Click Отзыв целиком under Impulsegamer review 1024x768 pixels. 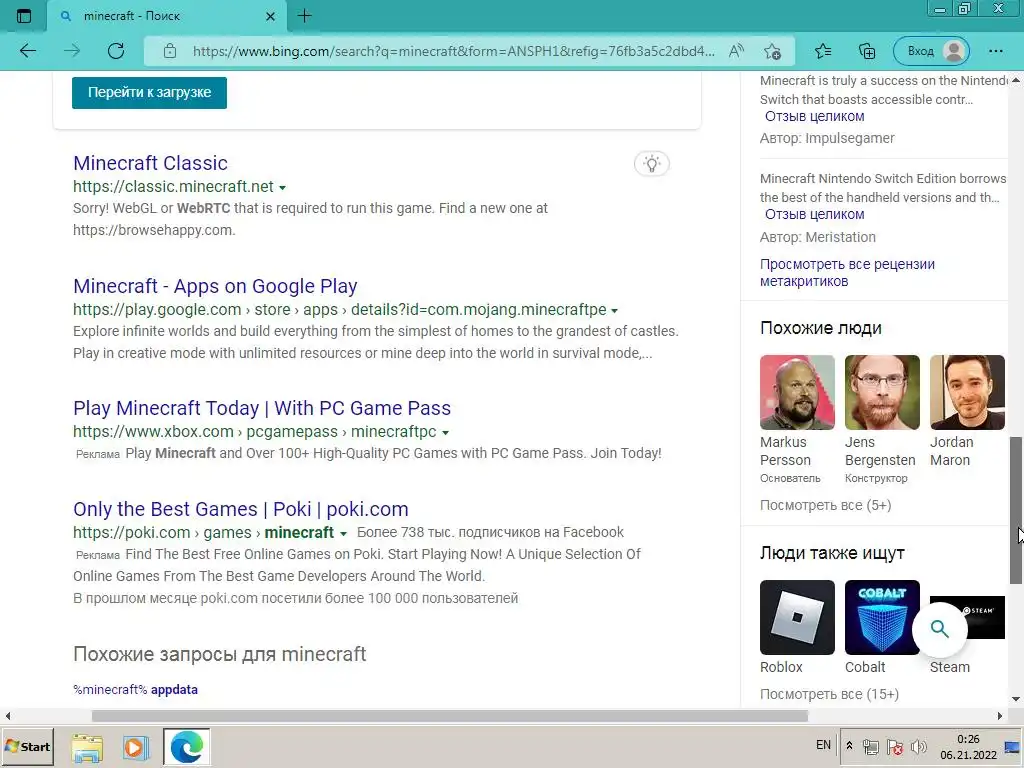(814, 116)
